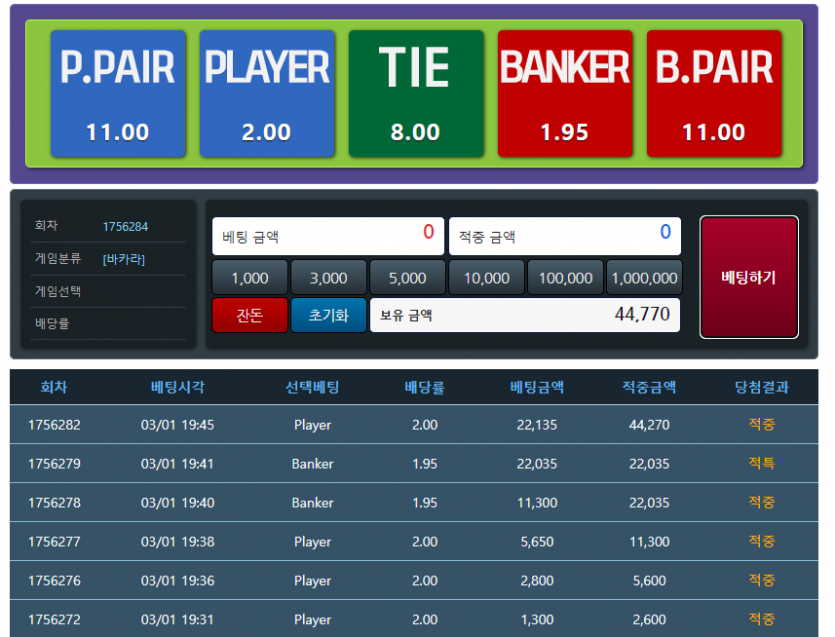Click Player selection in row 1756277
Screen dimensions: 835x637
[313, 542]
